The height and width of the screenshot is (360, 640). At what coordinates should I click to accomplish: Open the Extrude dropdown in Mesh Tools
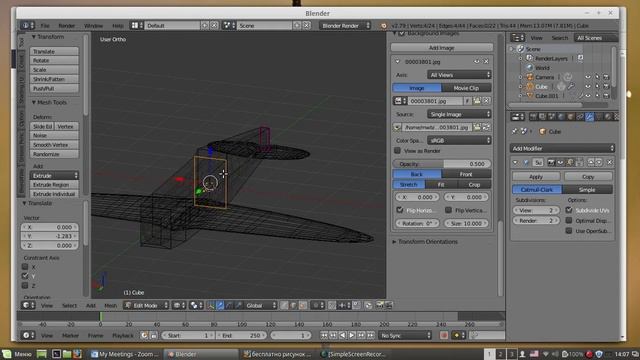[54, 175]
